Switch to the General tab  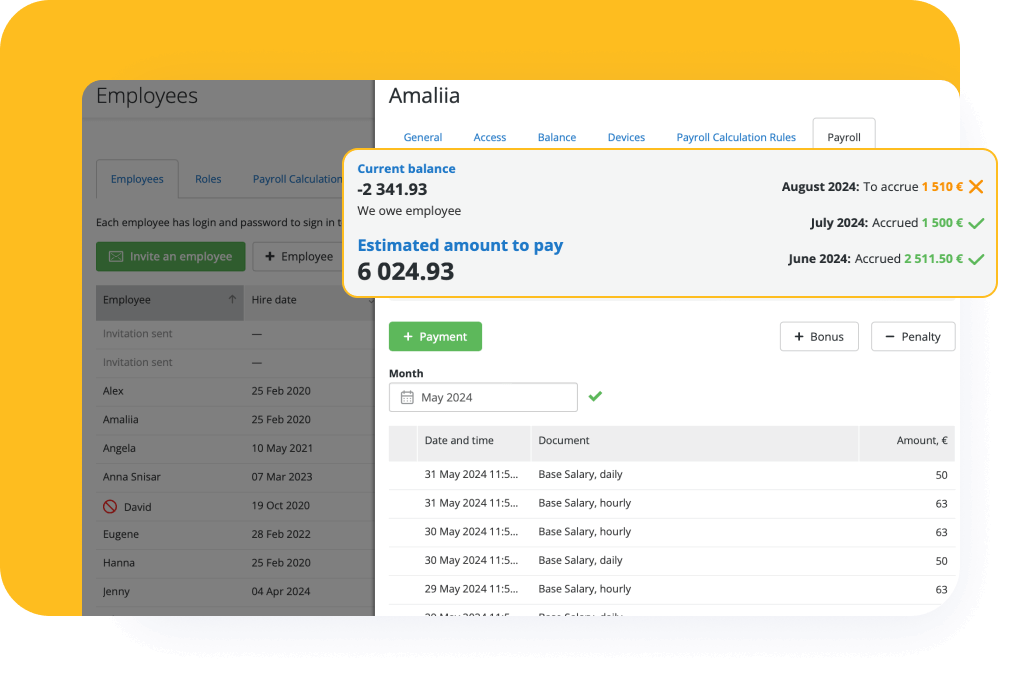423,137
